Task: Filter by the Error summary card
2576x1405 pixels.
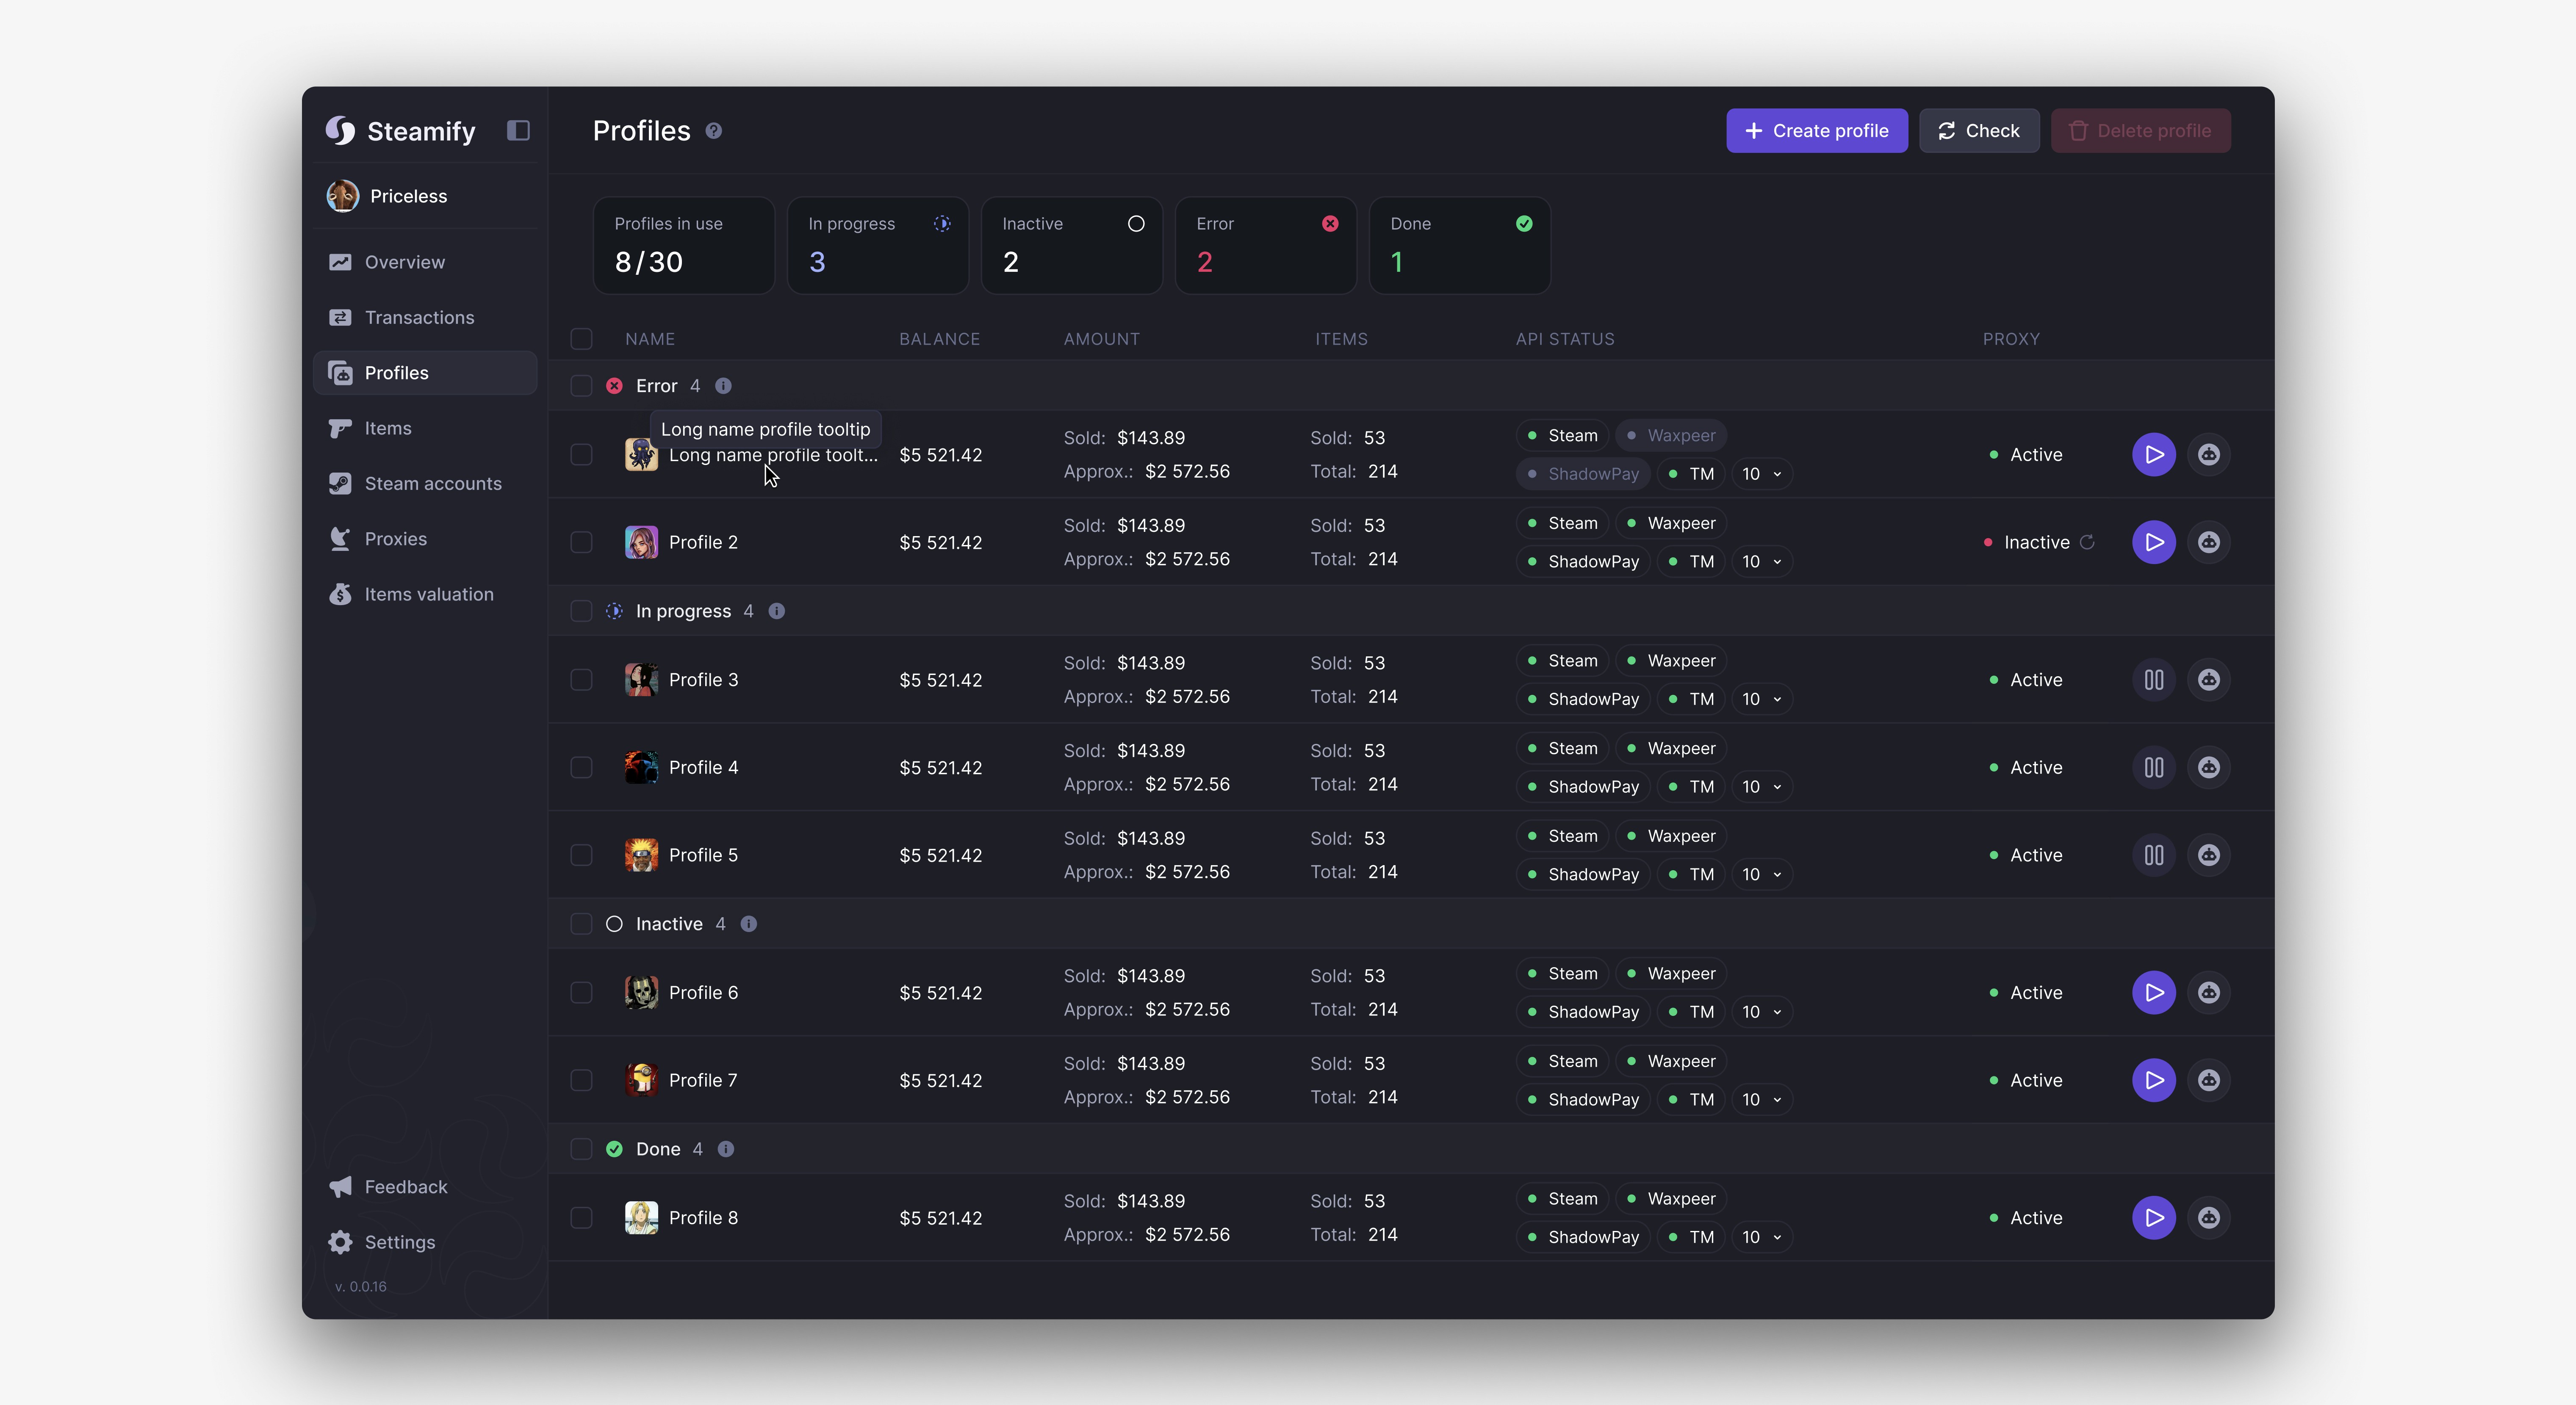Action: point(1265,245)
